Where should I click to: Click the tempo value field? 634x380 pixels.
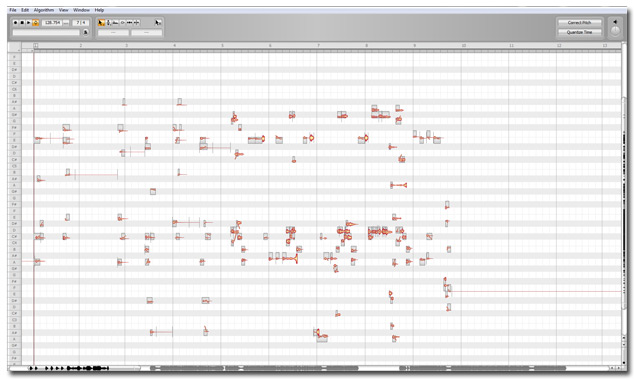pos(52,23)
